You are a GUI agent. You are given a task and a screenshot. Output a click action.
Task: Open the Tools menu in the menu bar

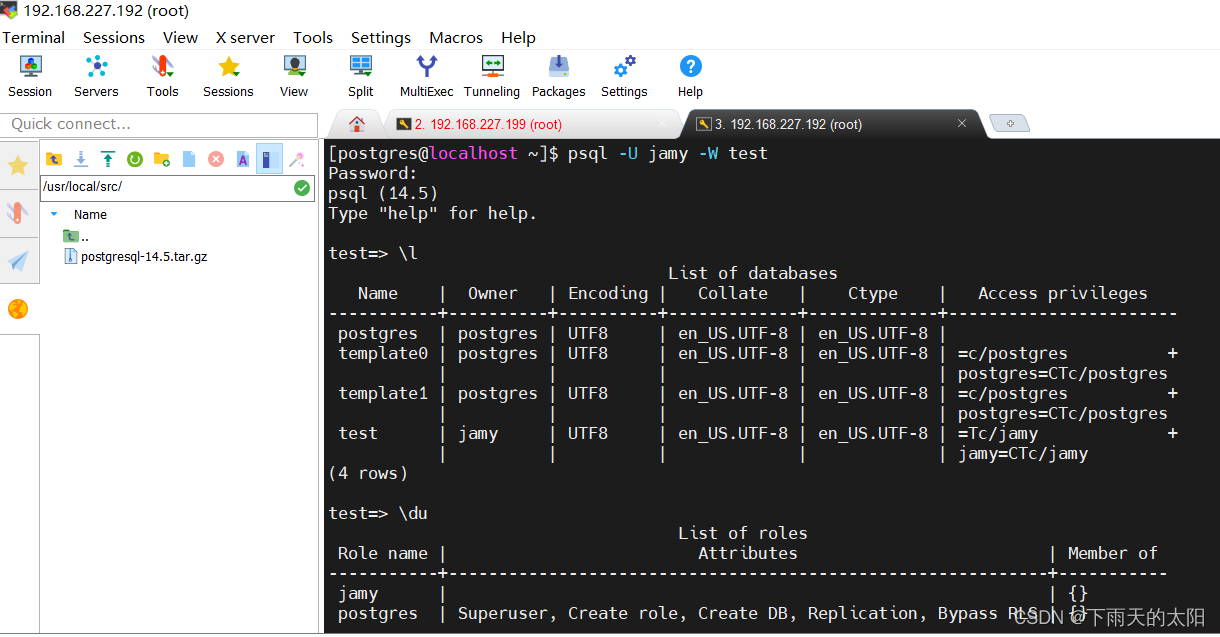coord(313,37)
